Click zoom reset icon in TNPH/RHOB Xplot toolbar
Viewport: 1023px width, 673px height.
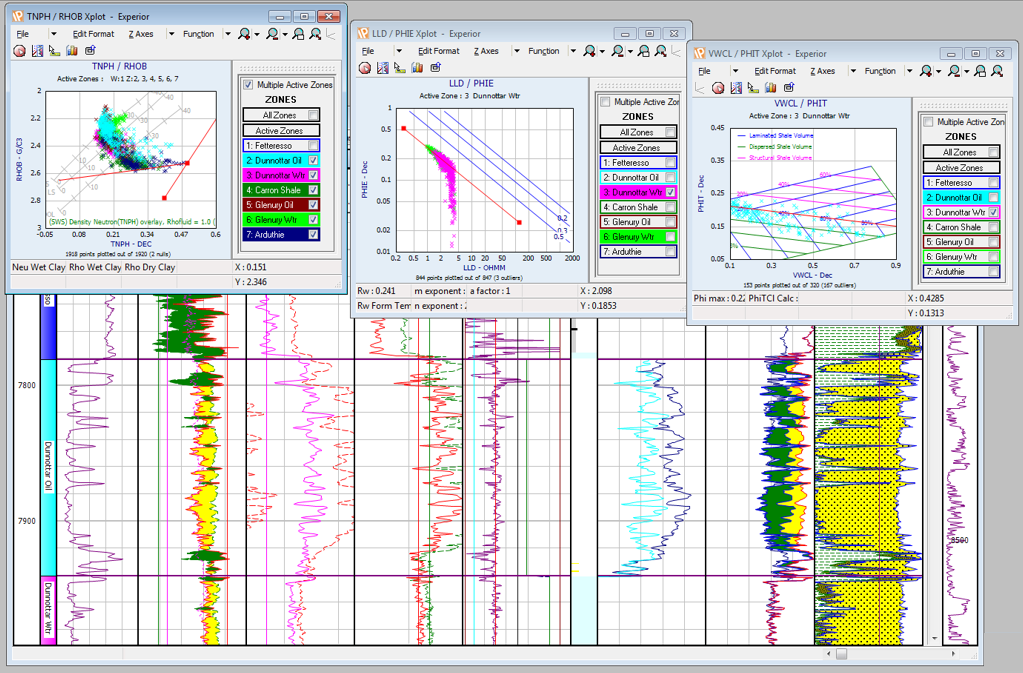coord(316,34)
